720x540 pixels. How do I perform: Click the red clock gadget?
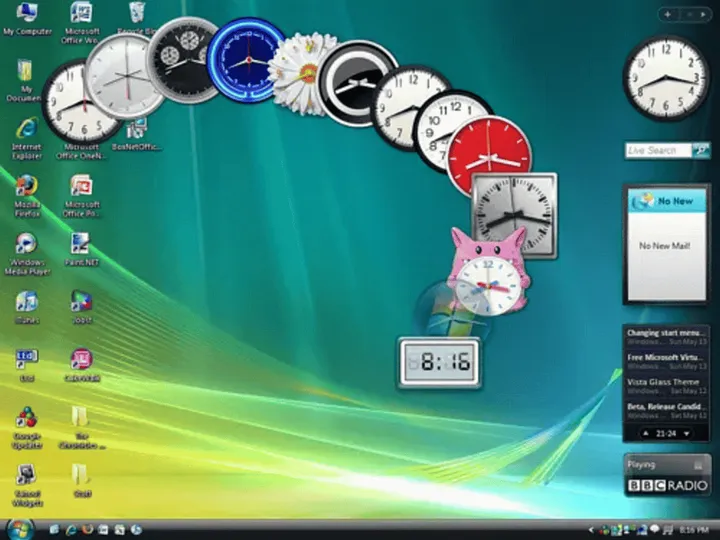click(489, 156)
